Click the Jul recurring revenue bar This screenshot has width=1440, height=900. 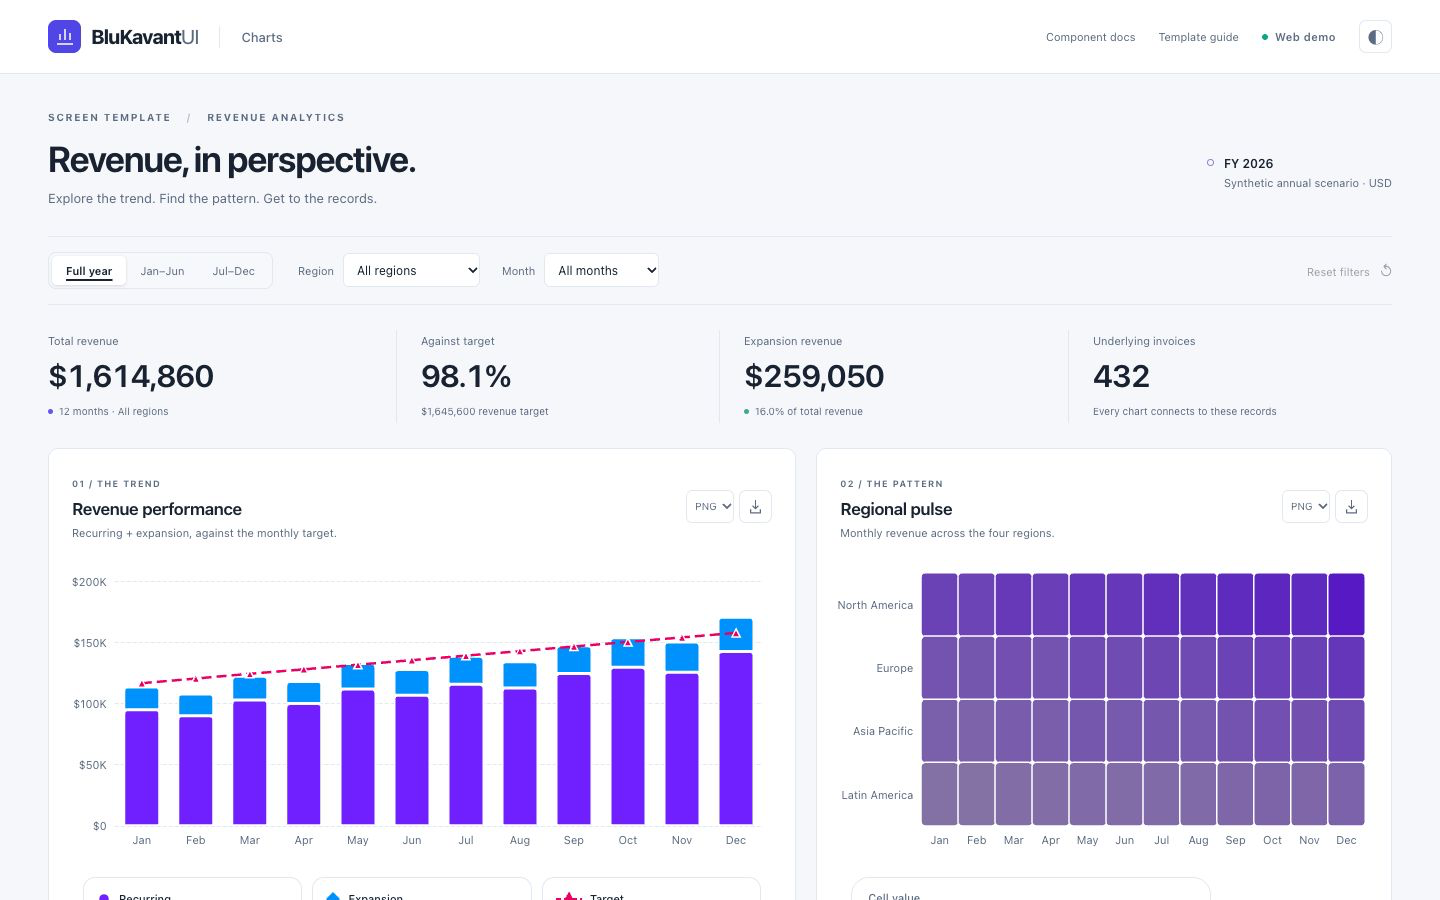pos(466,755)
